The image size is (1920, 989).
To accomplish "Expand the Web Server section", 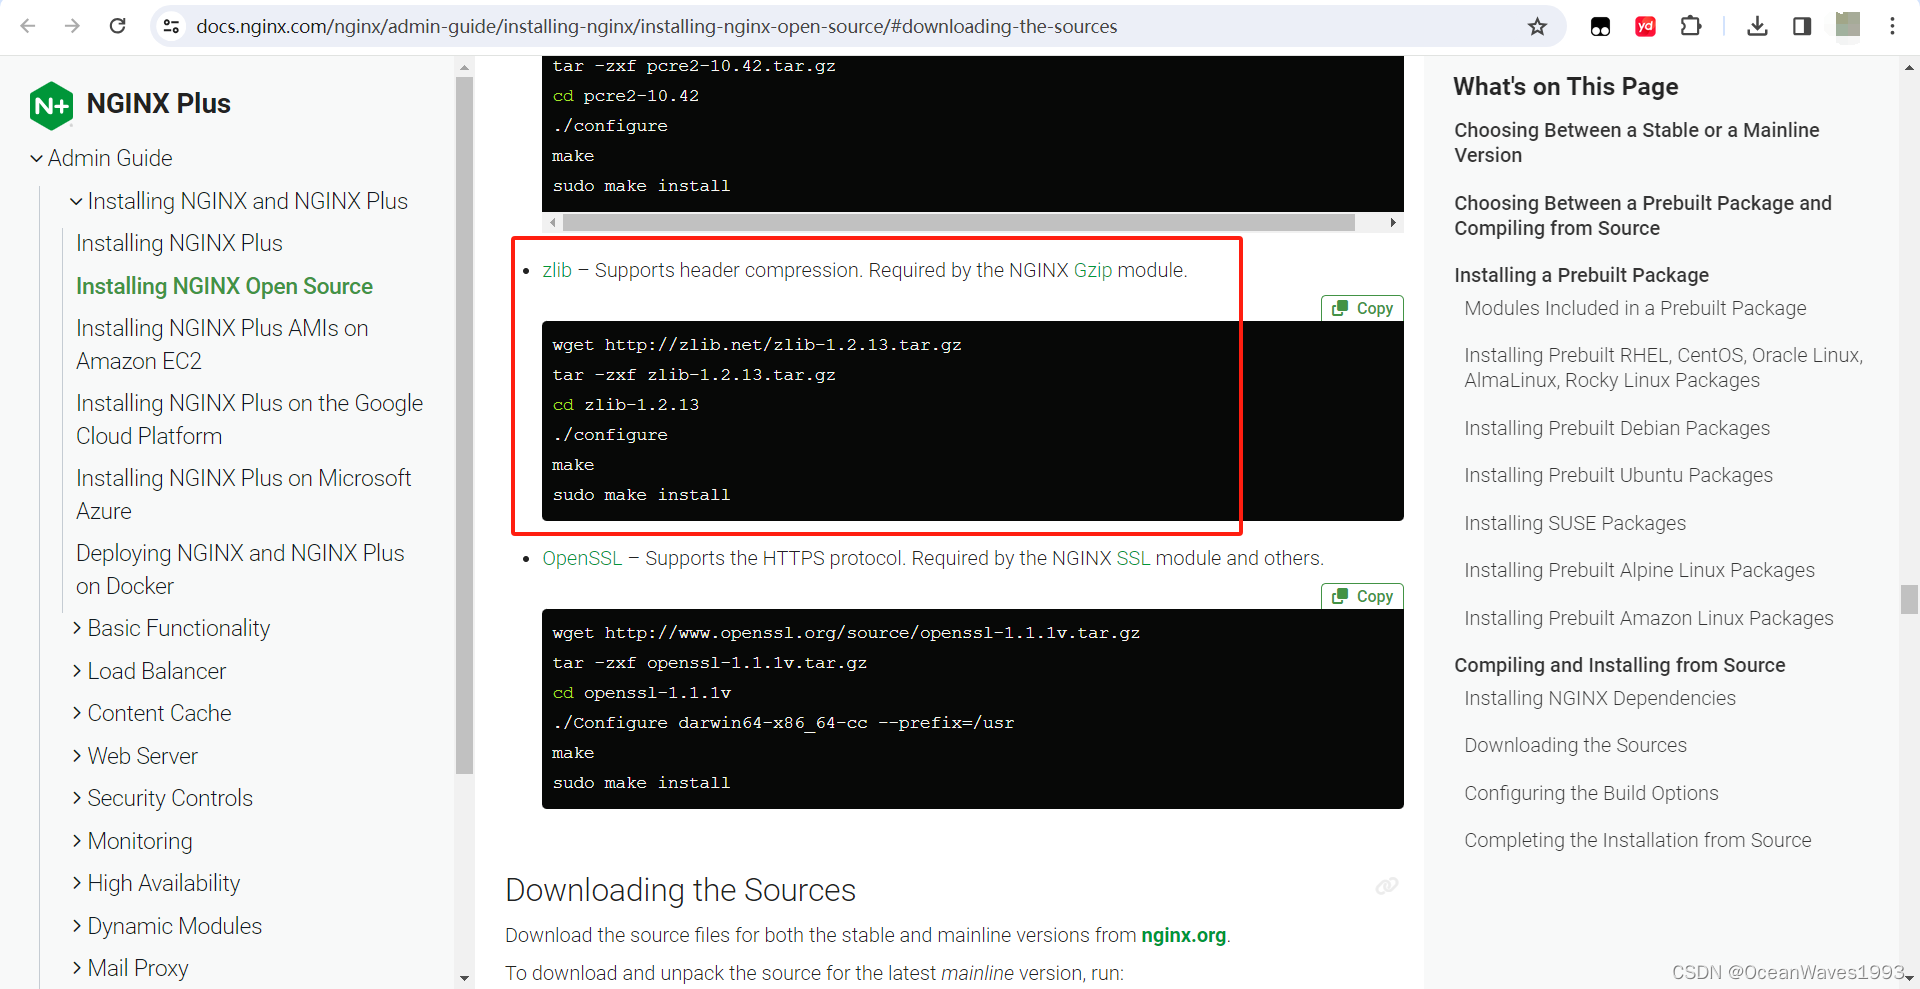I will pyautogui.click(x=77, y=756).
